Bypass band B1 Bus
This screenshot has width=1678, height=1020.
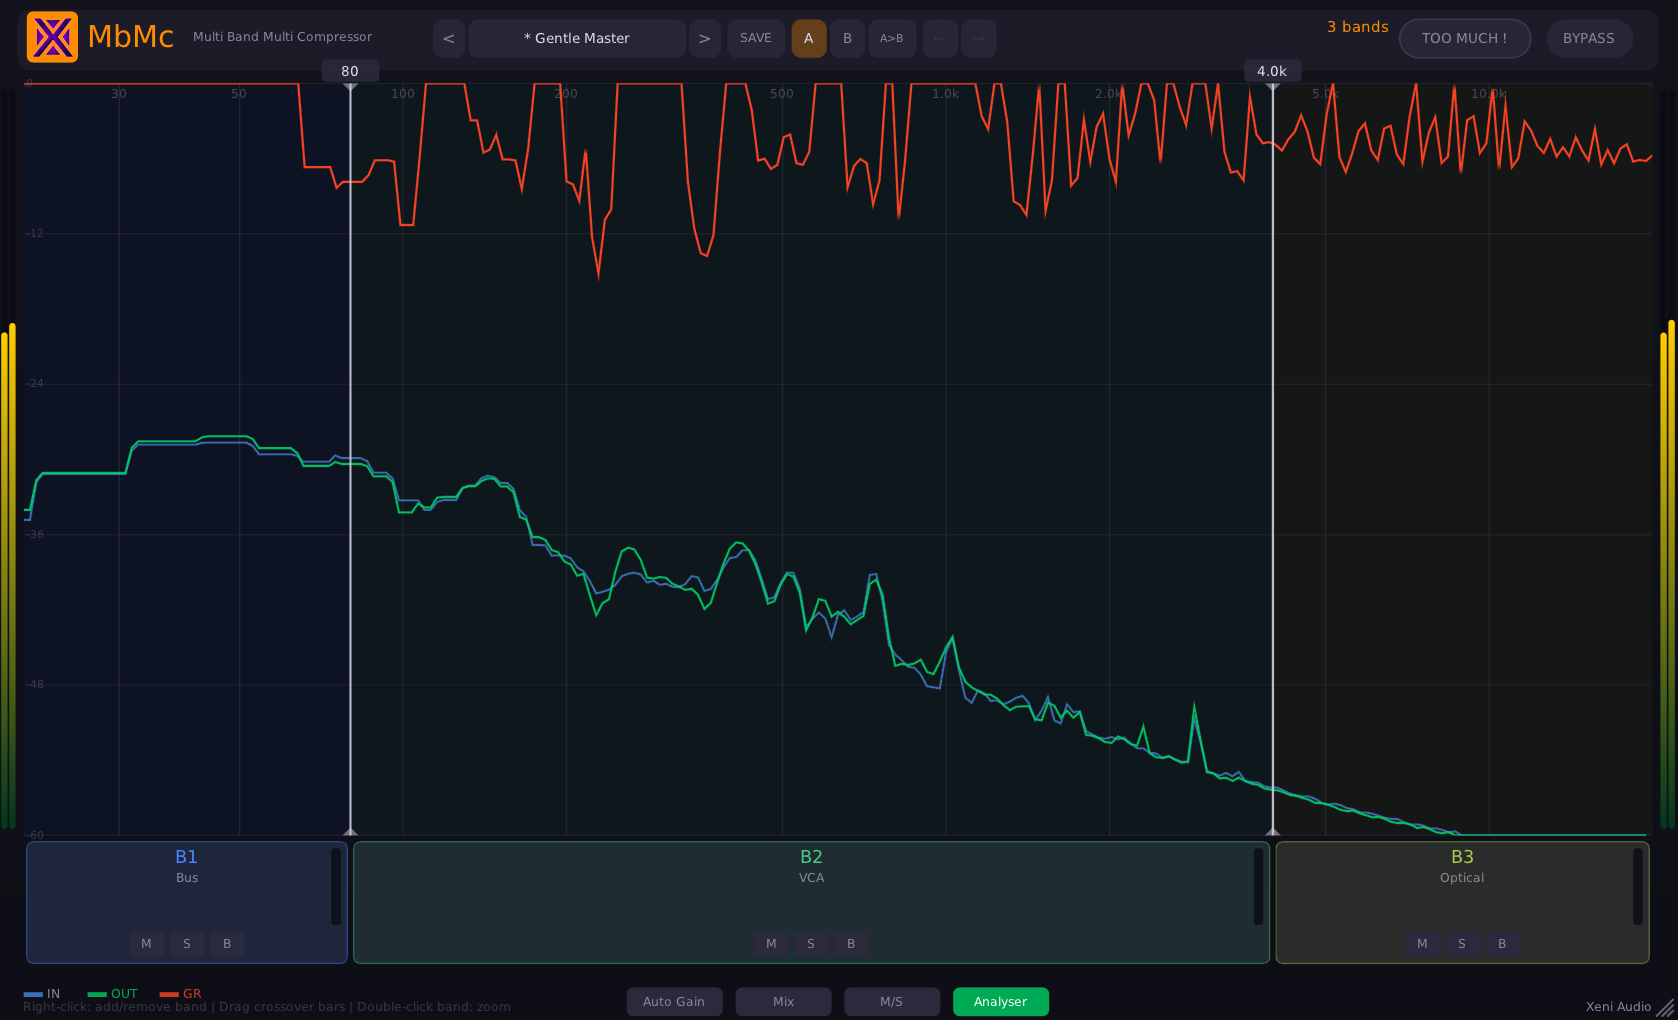[226, 943]
